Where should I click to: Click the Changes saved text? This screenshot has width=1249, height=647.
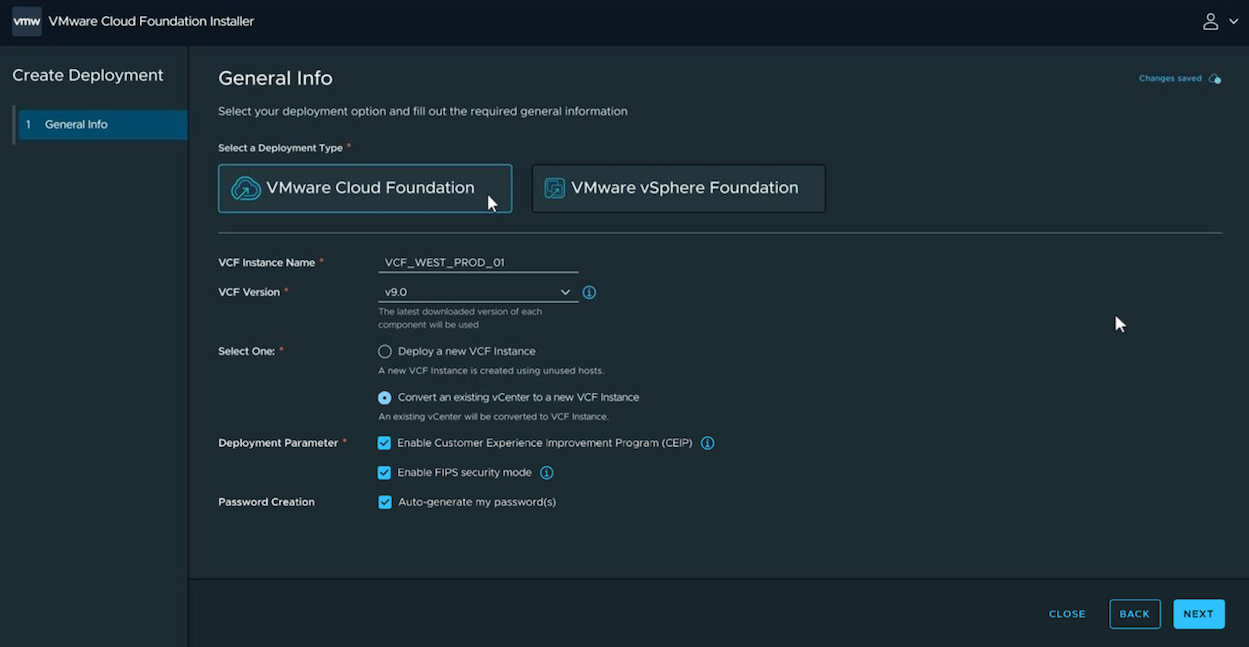point(1170,78)
